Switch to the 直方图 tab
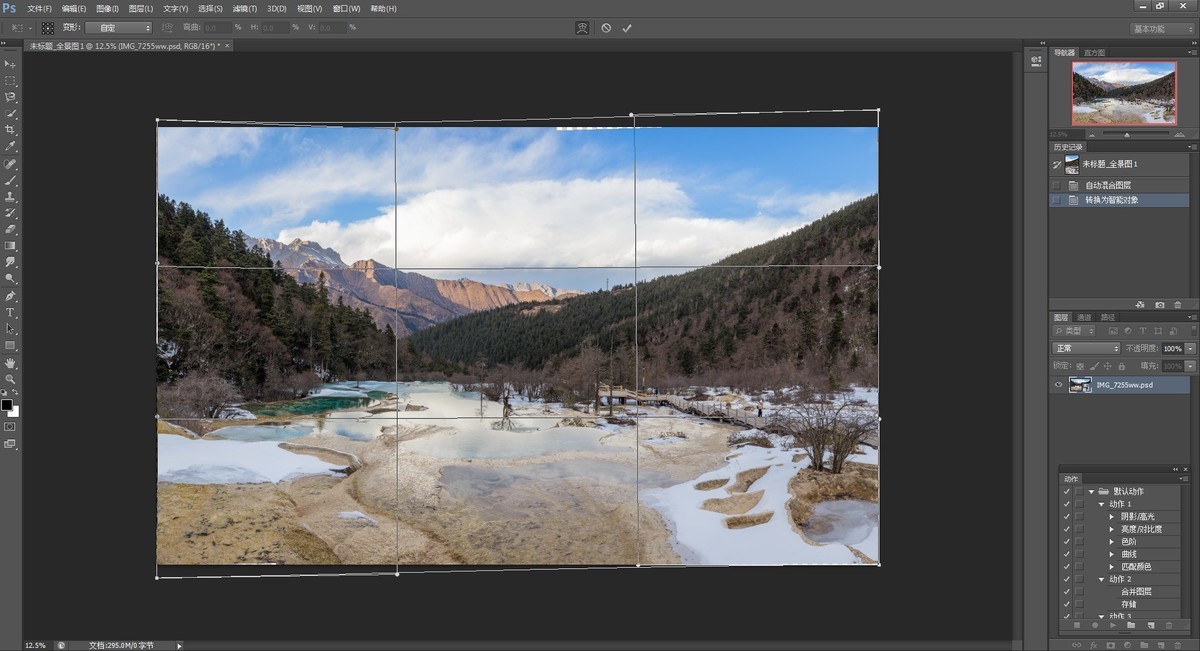1200x651 pixels. 1094,52
